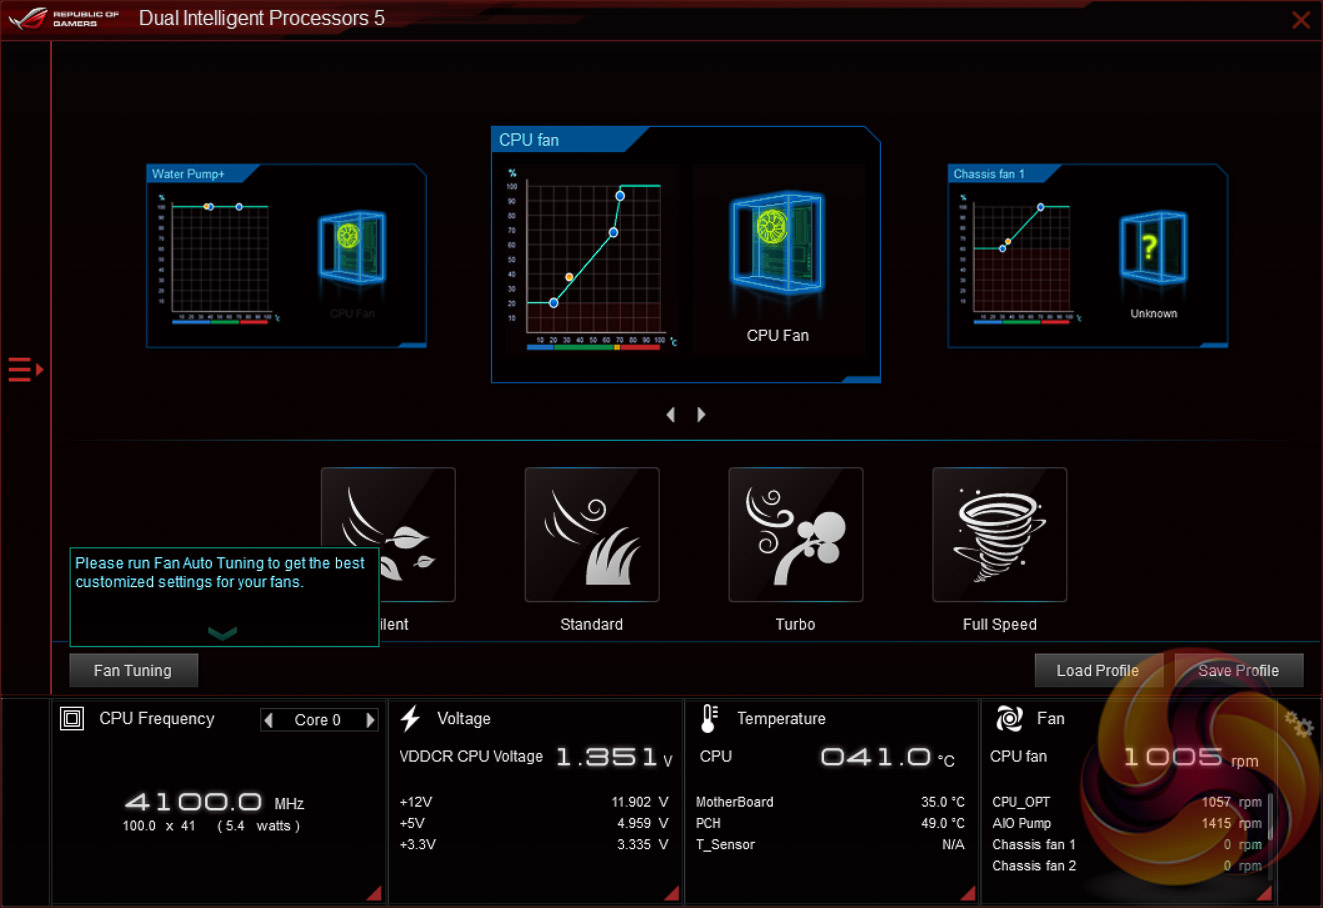Close the Dual Intelligent Processors window
Screen dimensions: 1323x908
pos(1301,20)
